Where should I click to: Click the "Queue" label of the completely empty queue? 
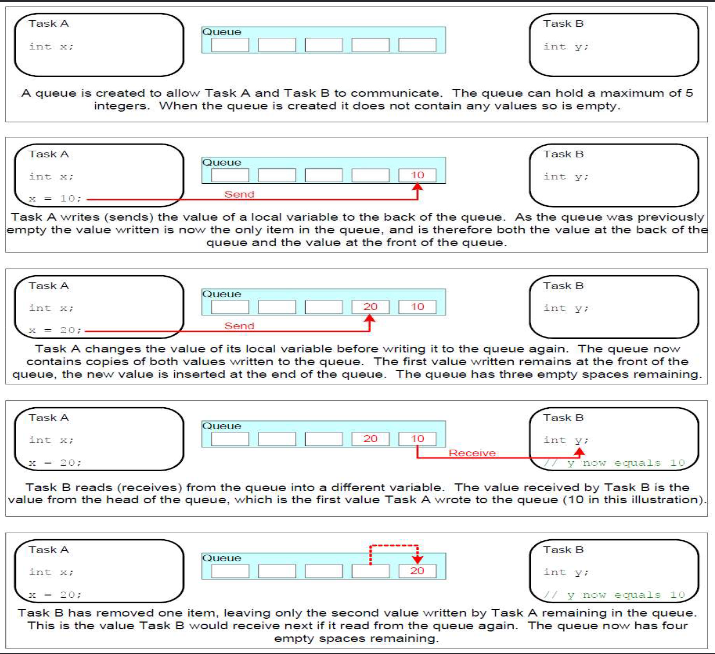[x=221, y=31]
